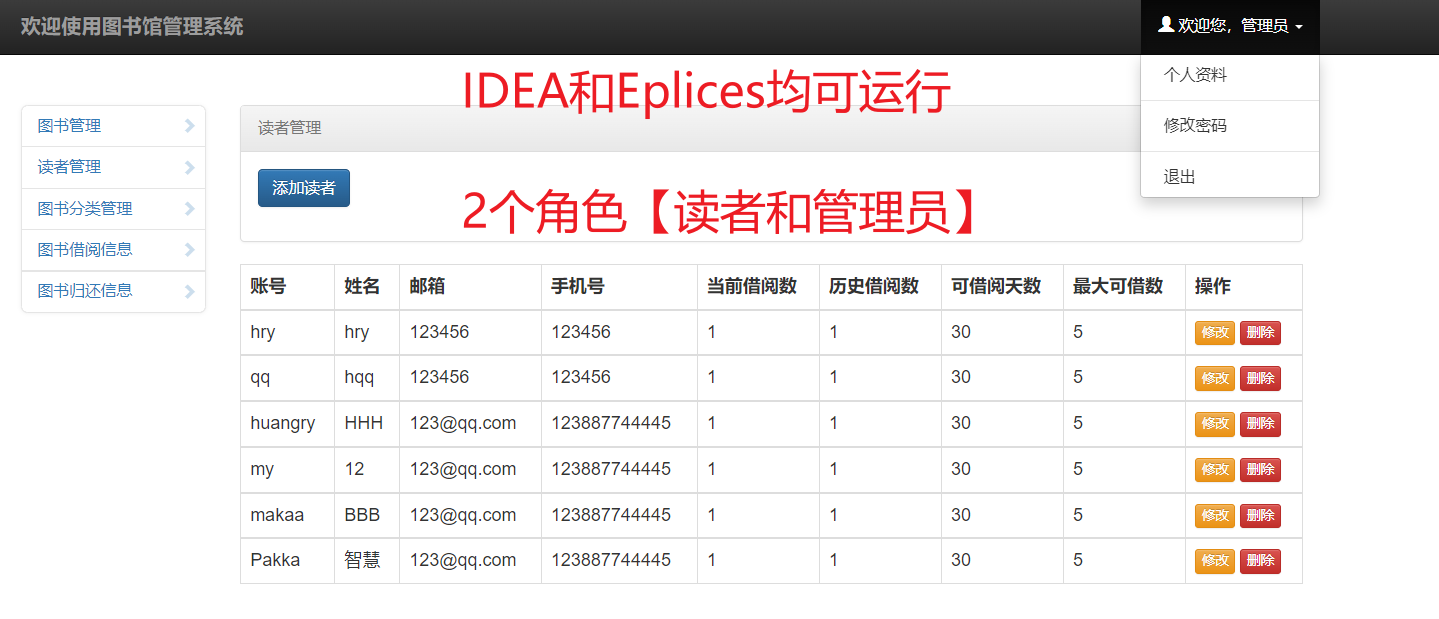Click 删除 for reader Pakka
1439x619 pixels.
click(x=1260, y=561)
